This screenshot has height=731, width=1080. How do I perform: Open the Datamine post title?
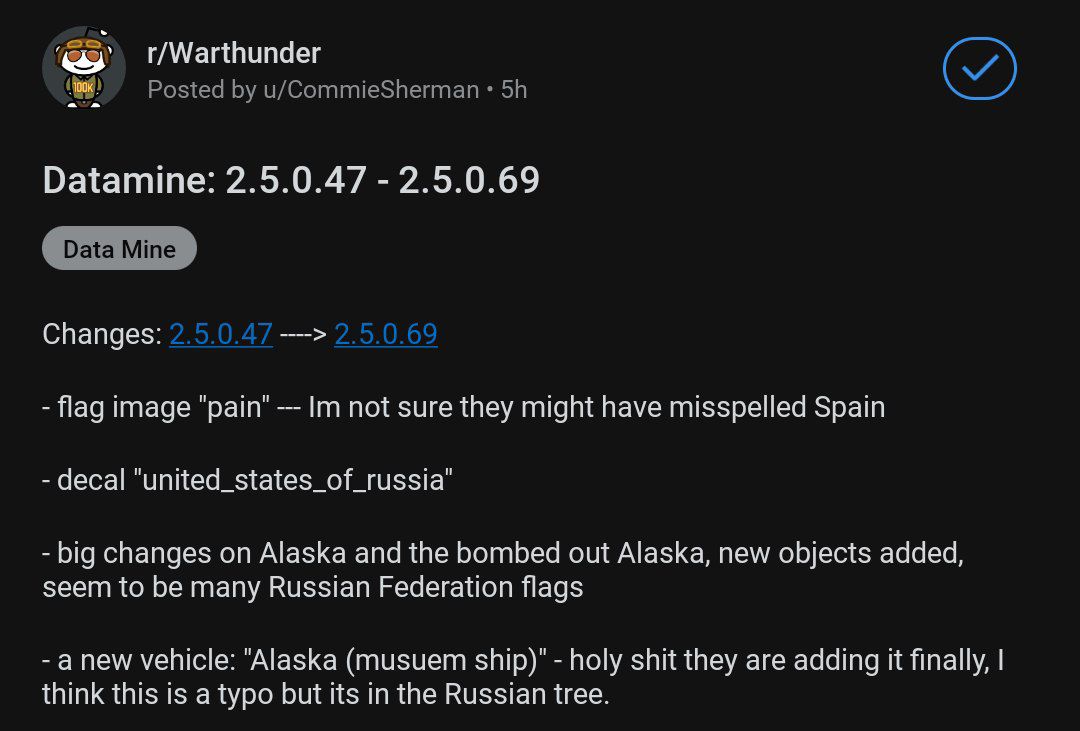[x=291, y=180]
